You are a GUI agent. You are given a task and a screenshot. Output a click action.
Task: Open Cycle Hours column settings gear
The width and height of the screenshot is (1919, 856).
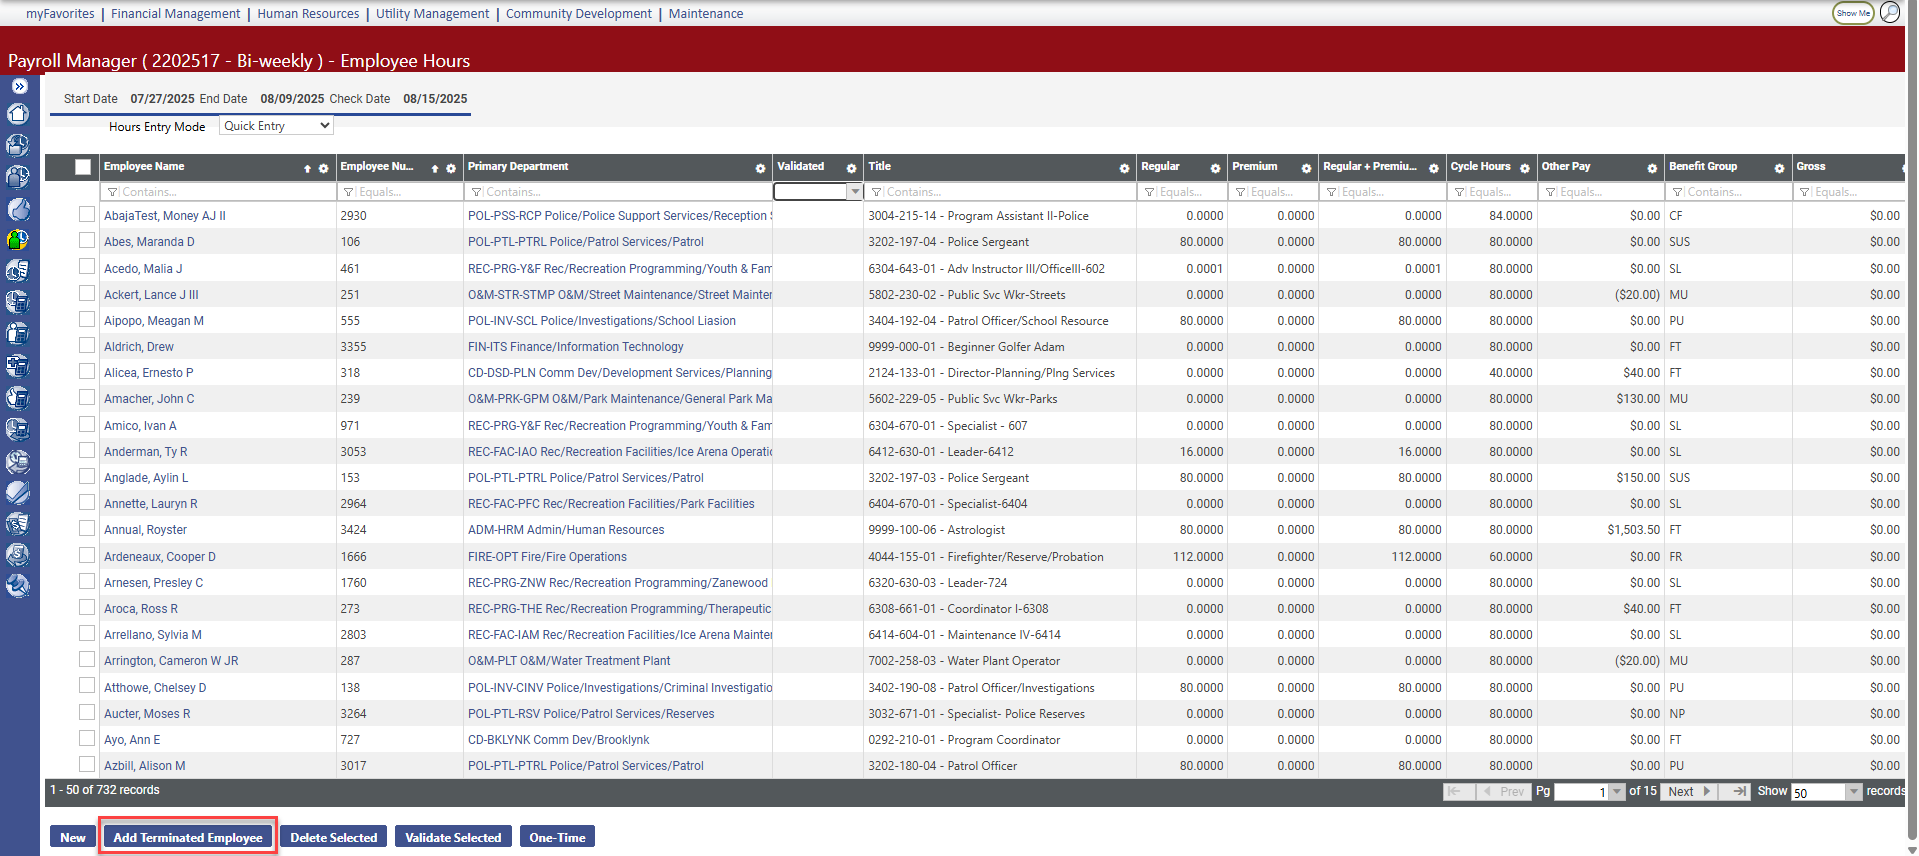tap(1525, 168)
